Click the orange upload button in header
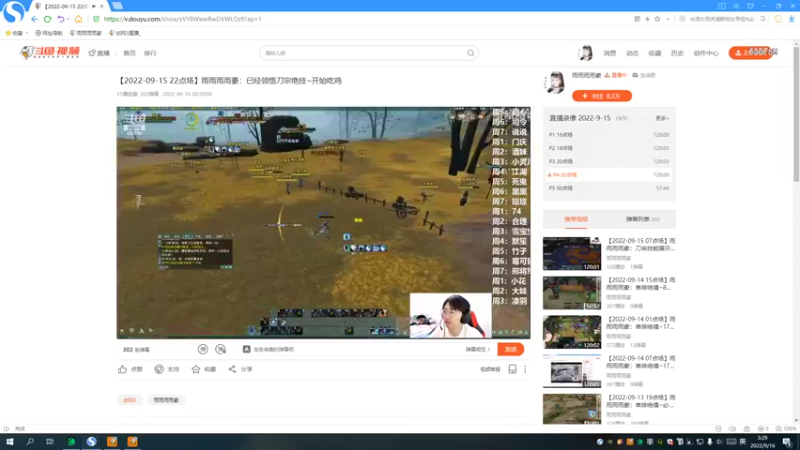Image resolution: width=800 pixels, height=450 pixels. (751, 53)
